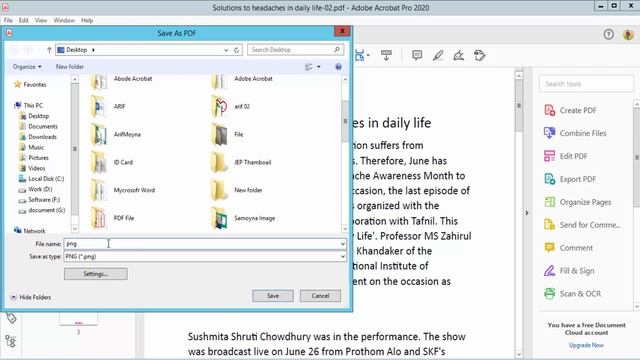This screenshot has height=360, width=640.
Task: Open the PDF File folder
Action: (112, 218)
